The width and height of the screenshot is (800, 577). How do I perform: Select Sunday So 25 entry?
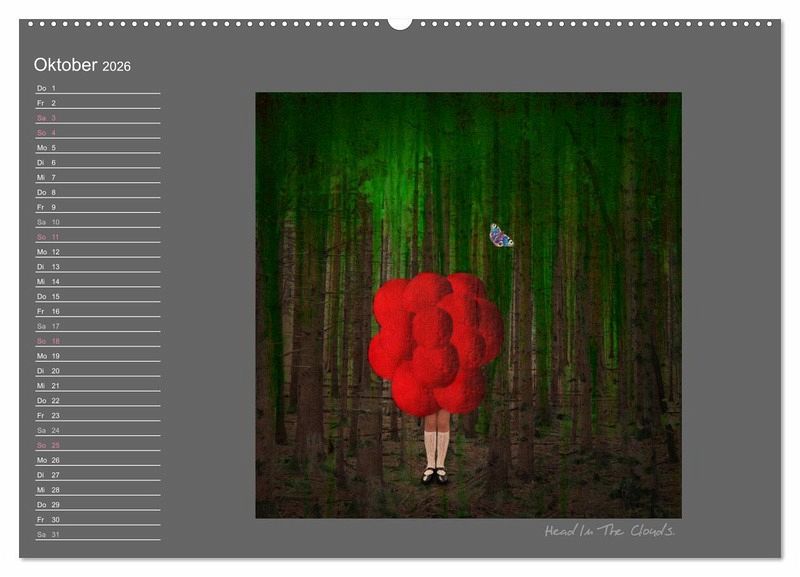pyautogui.click(x=97, y=445)
